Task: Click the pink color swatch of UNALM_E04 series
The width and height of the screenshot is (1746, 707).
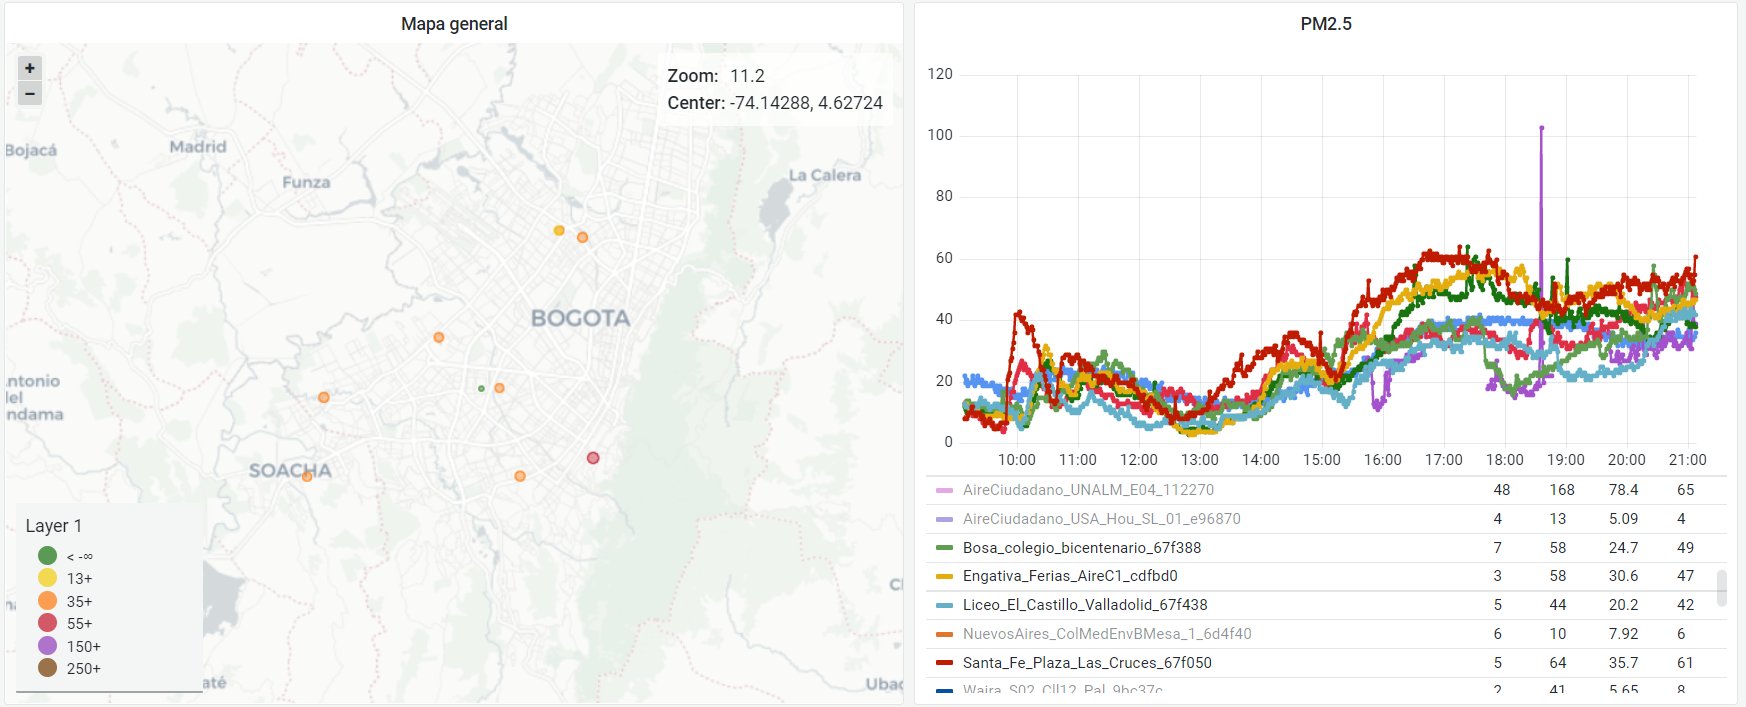Action: [944, 491]
